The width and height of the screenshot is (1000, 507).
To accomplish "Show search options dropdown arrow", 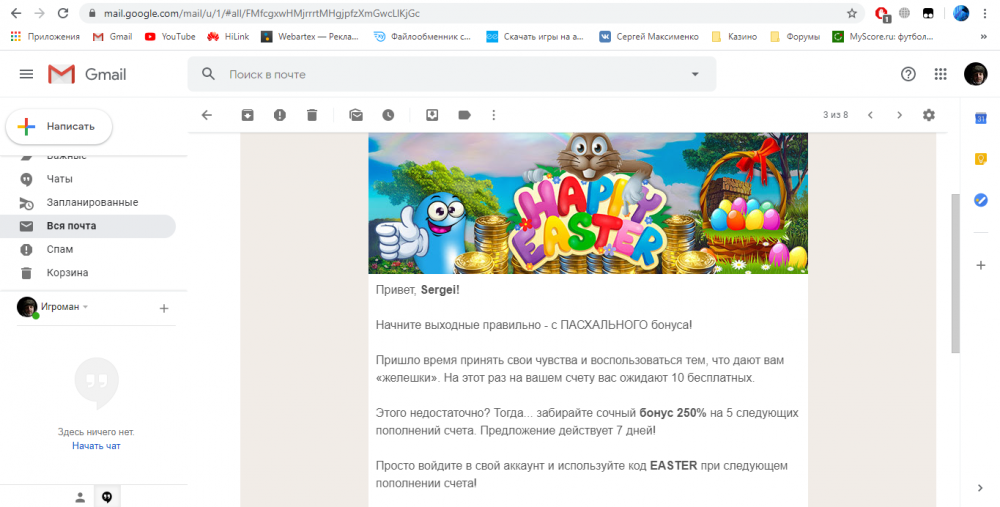I will point(695,74).
